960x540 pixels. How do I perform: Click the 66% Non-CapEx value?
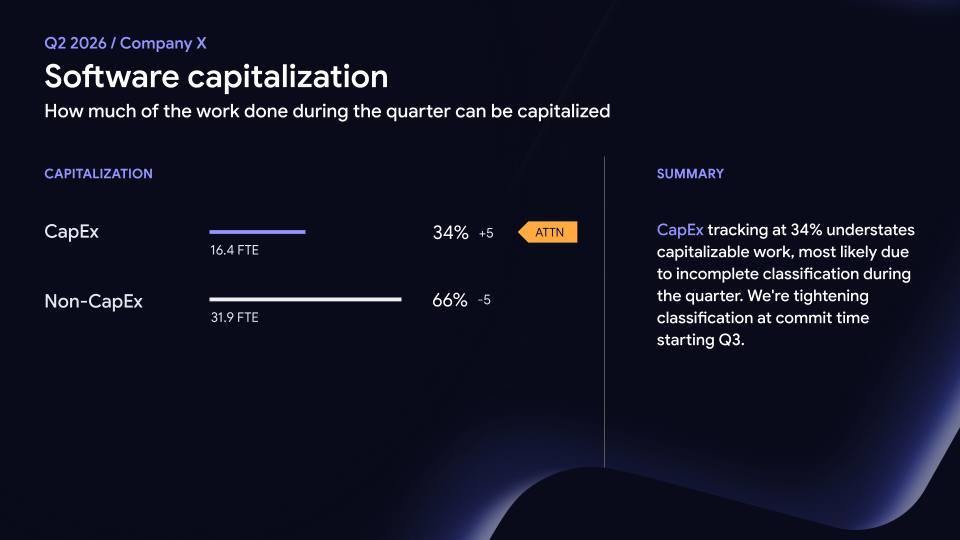pyautogui.click(x=450, y=300)
